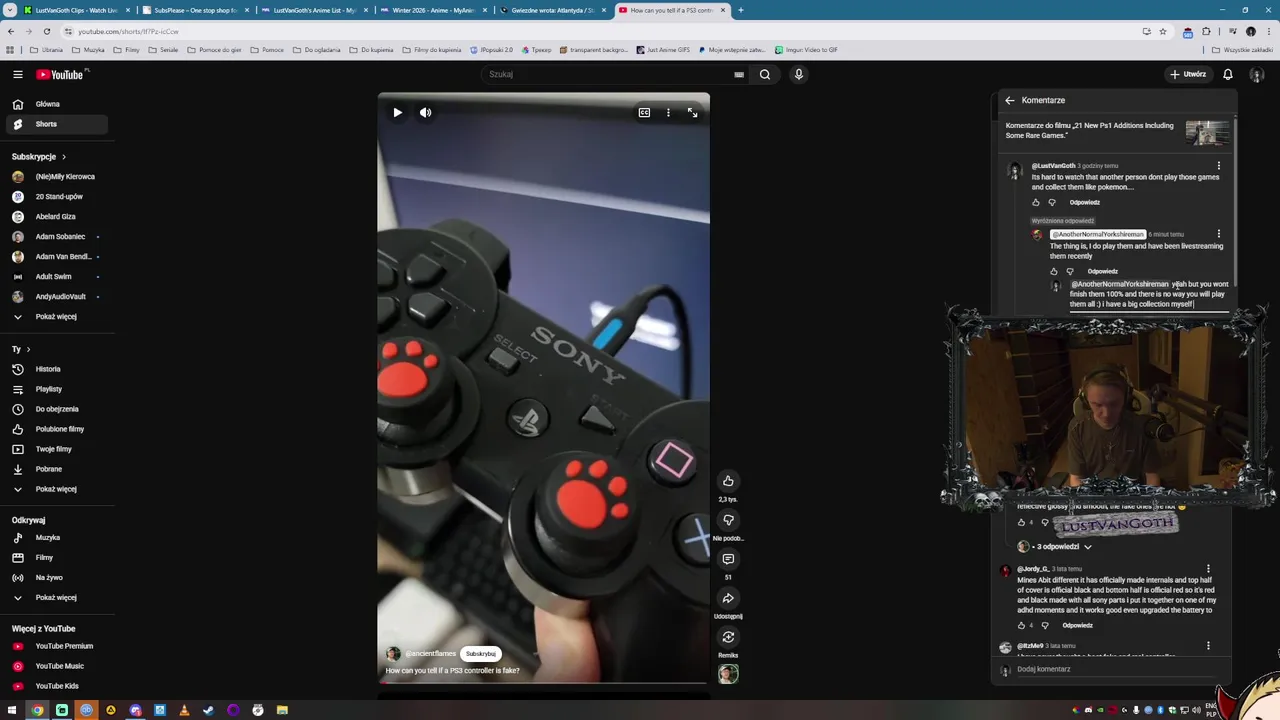Reload the page in Chrome

click(x=46, y=31)
